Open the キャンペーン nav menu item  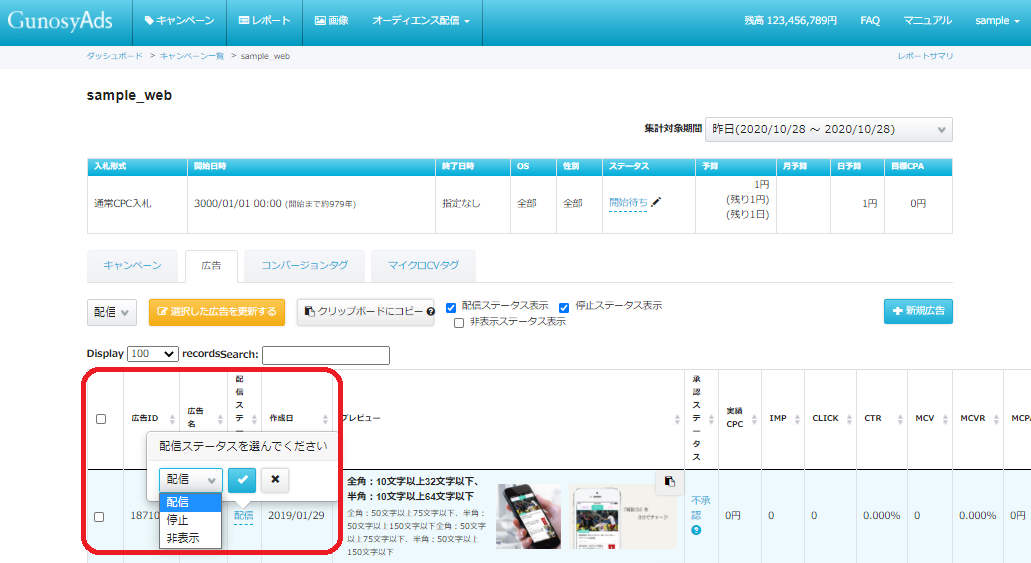coord(180,21)
